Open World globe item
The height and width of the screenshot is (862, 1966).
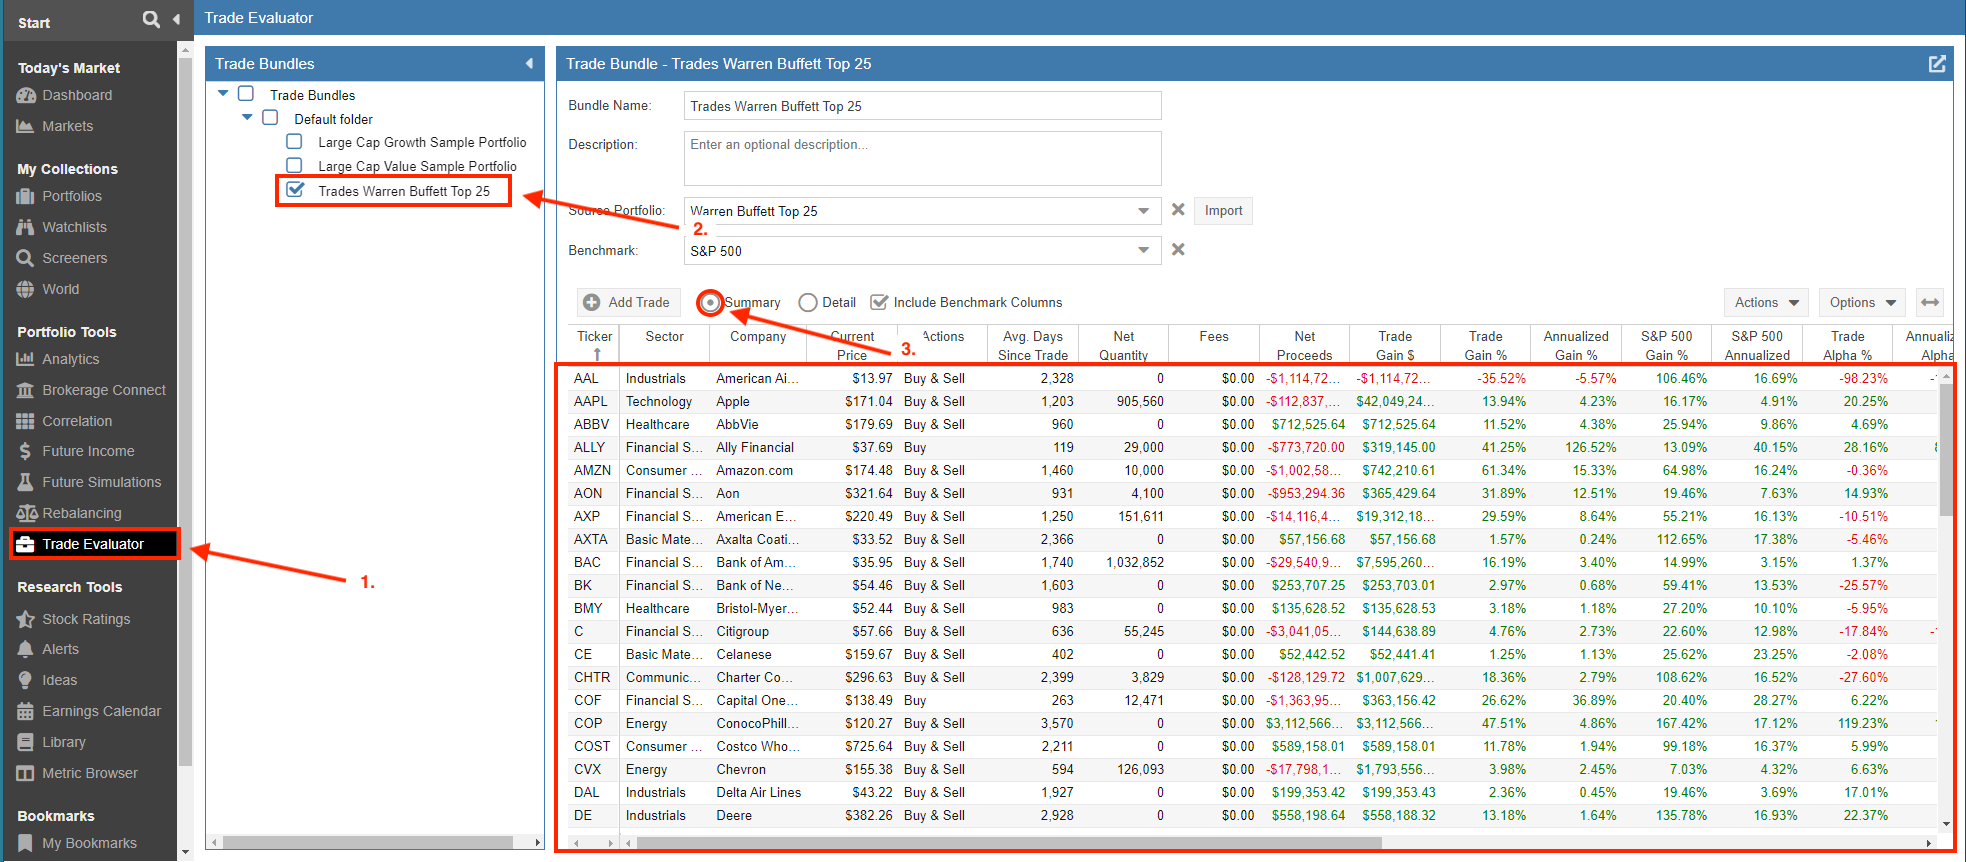[60, 289]
